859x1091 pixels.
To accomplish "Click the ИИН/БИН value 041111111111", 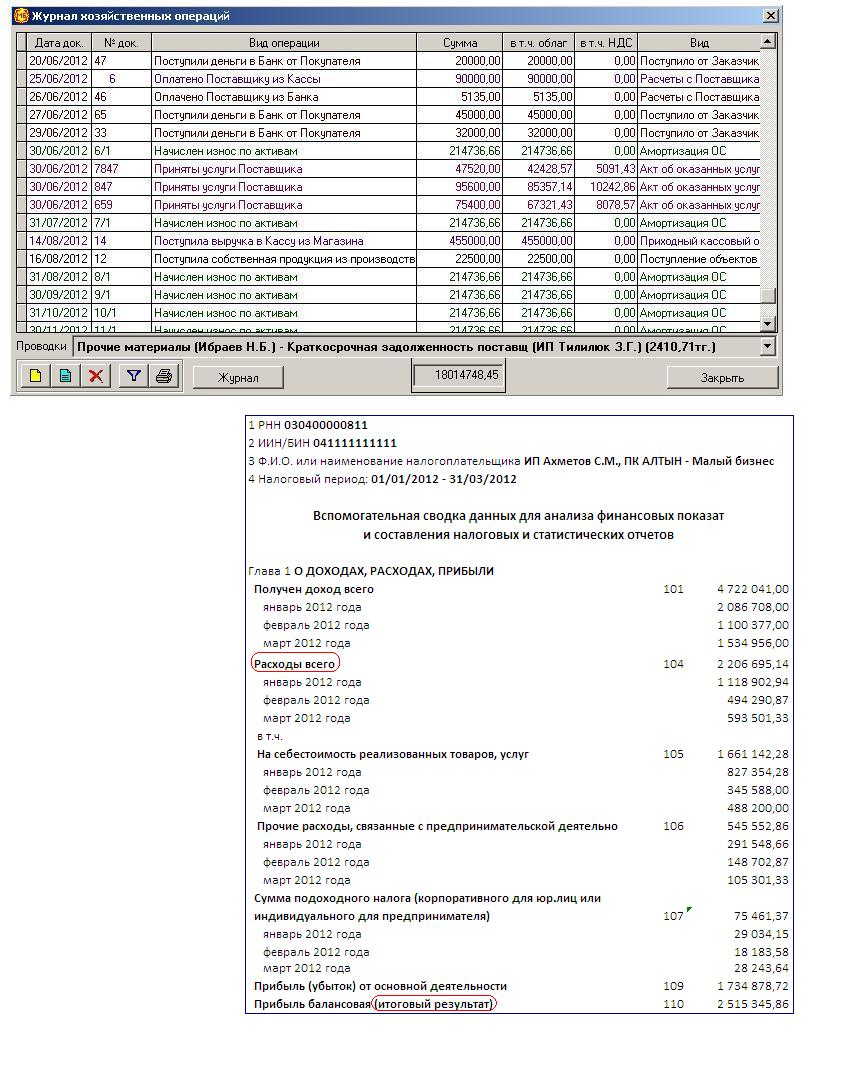I will click(355, 443).
